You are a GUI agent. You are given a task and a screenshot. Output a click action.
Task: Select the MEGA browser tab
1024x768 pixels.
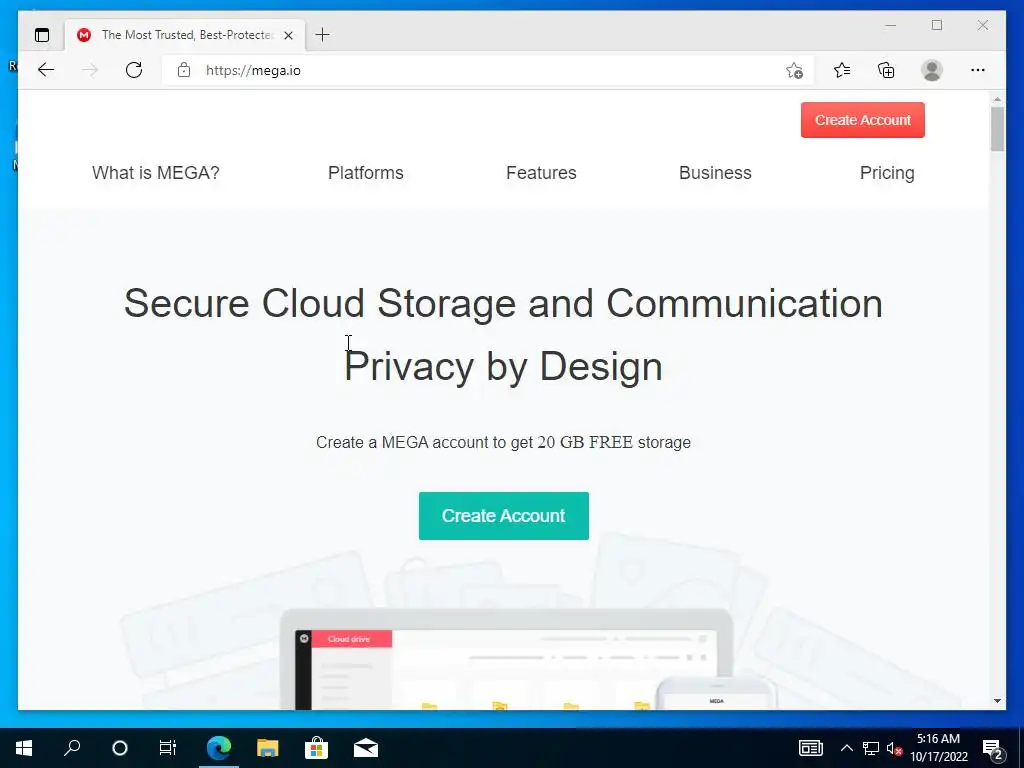click(x=185, y=35)
